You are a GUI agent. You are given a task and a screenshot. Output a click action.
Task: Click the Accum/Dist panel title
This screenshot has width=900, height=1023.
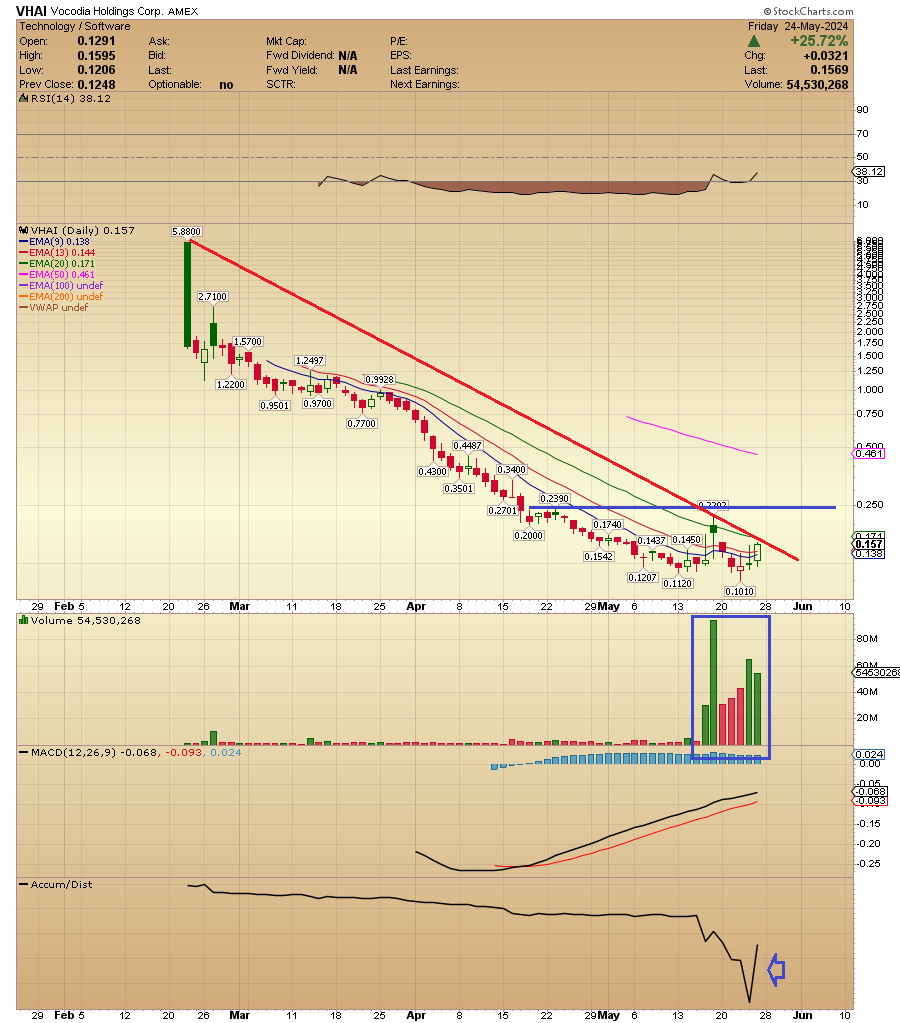pyautogui.click(x=61, y=885)
